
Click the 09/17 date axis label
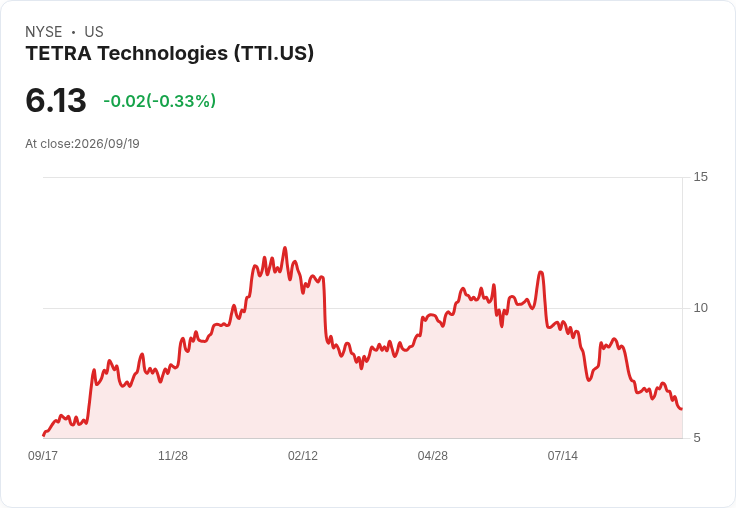click(43, 455)
